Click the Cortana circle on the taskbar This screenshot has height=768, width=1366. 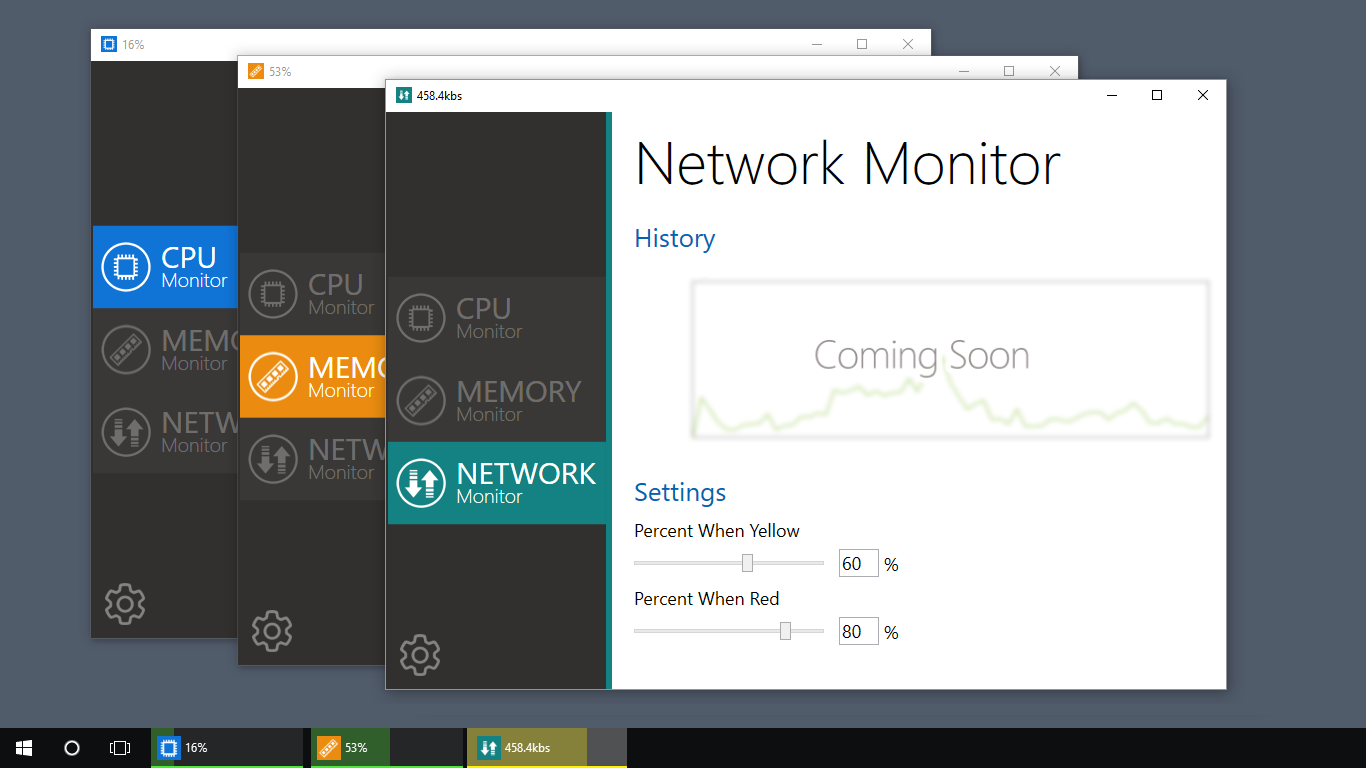(x=72, y=748)
